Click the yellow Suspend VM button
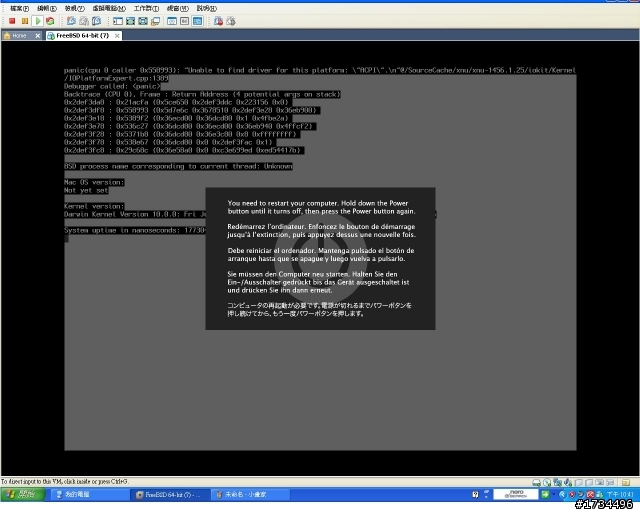The height and width of the screenshot is (512, 640). 25,21
